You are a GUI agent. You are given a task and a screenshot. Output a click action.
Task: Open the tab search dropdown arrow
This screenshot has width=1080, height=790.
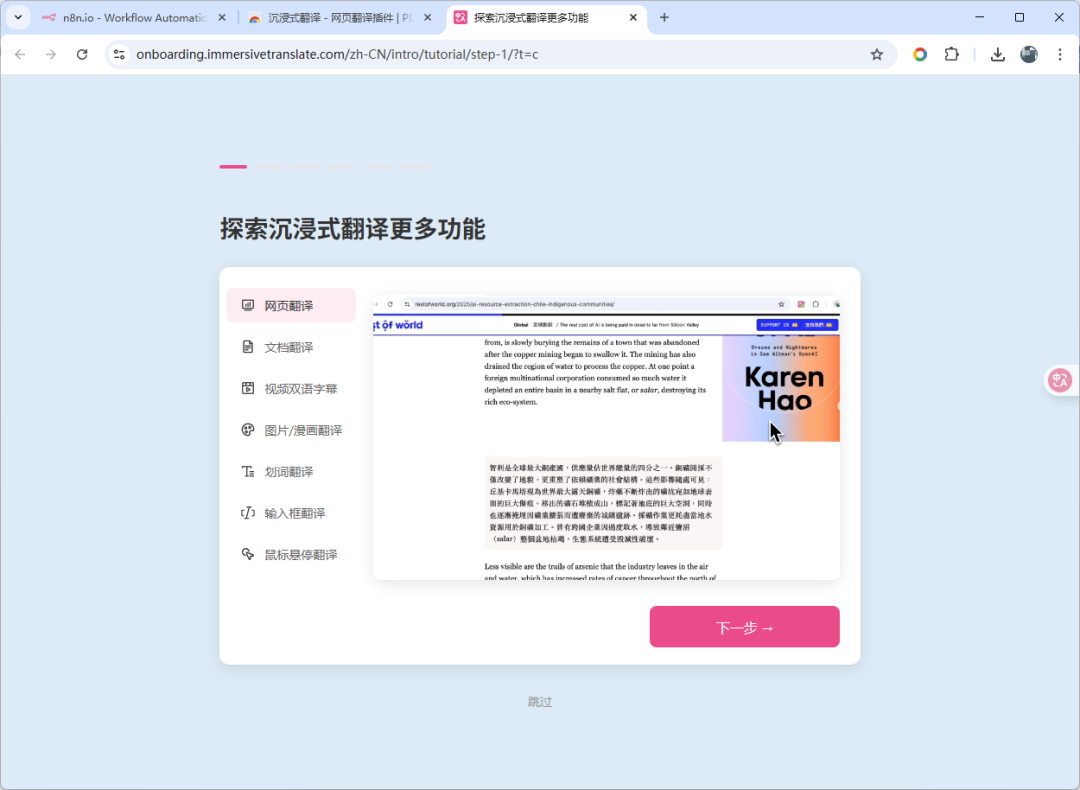click(x=18, y=17)
